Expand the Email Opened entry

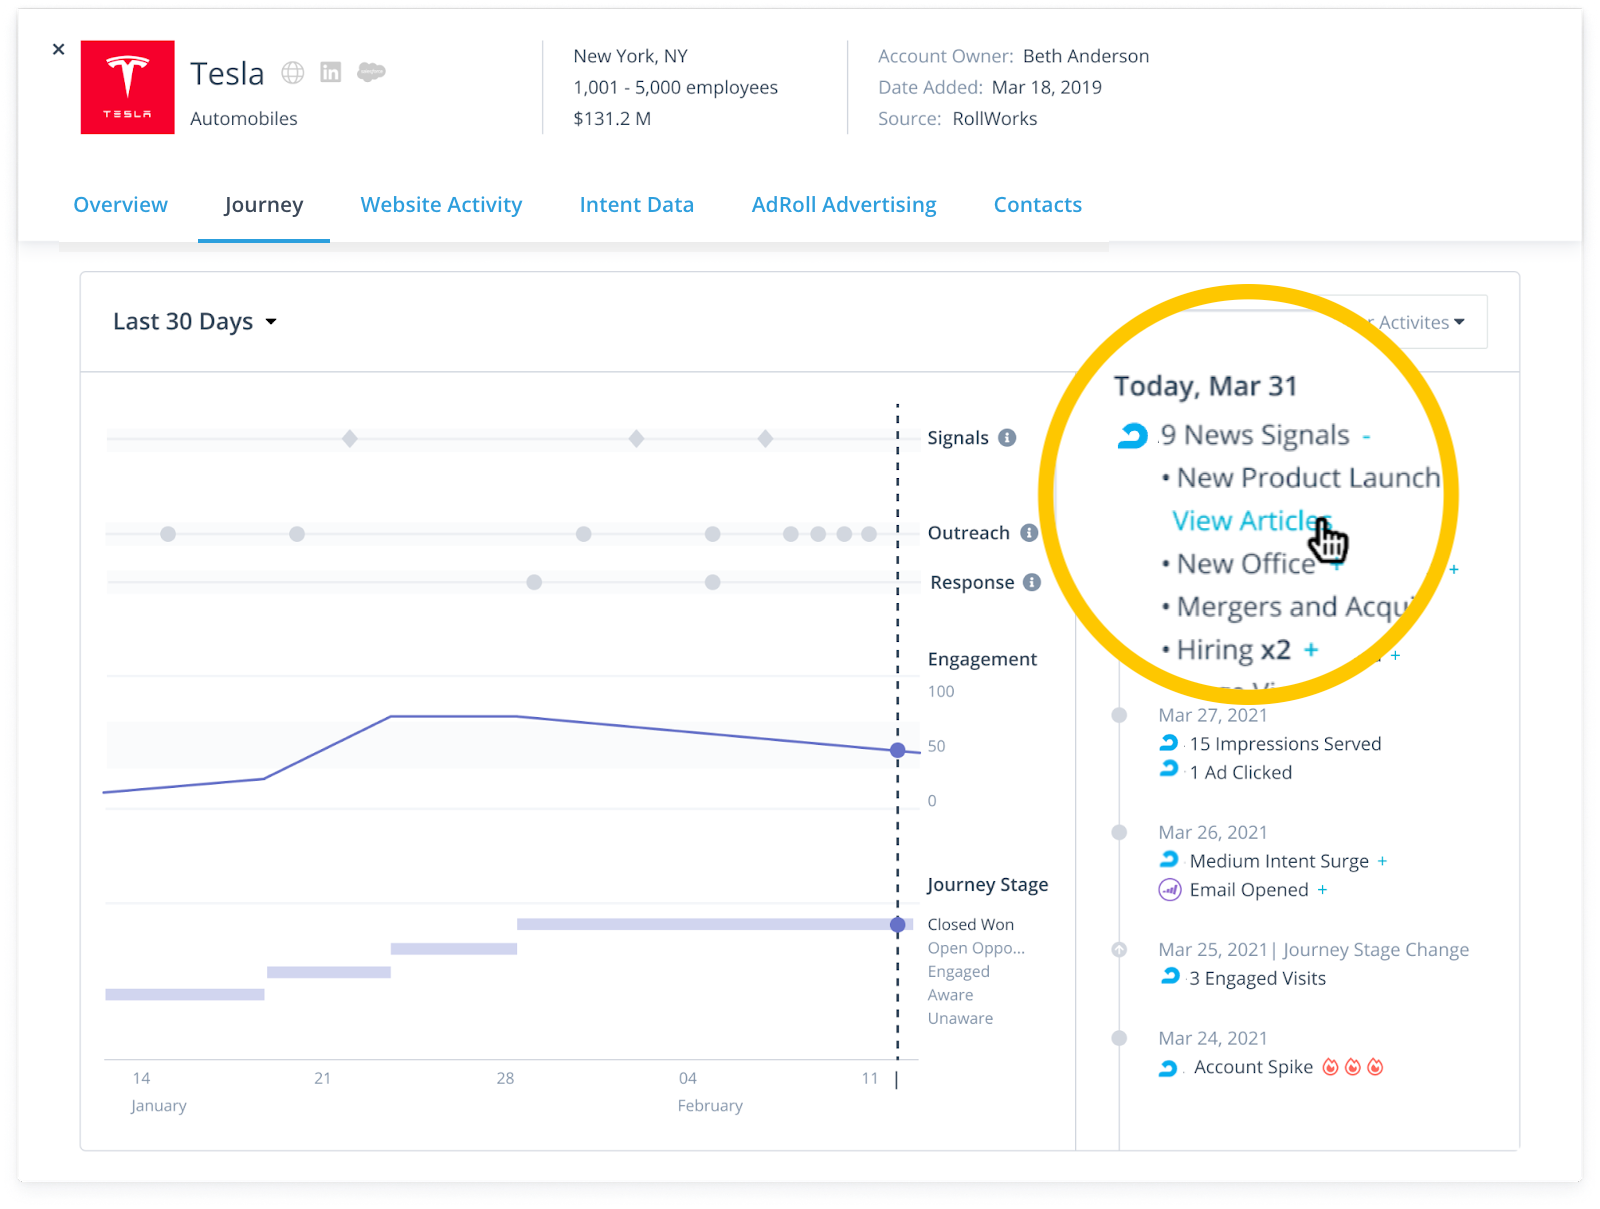coord(1322,890)
